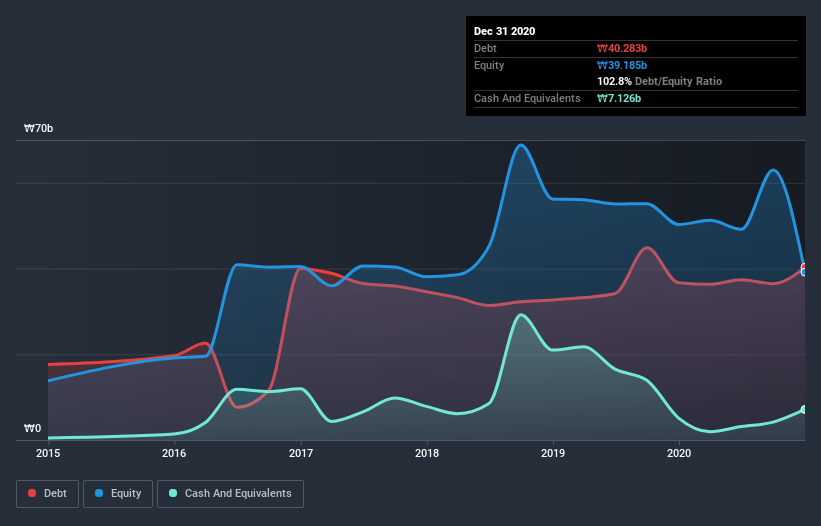The width and height of the screenshot is (821, 526).
Task: Click the Equity end data point marker
Action: point(804,272)
